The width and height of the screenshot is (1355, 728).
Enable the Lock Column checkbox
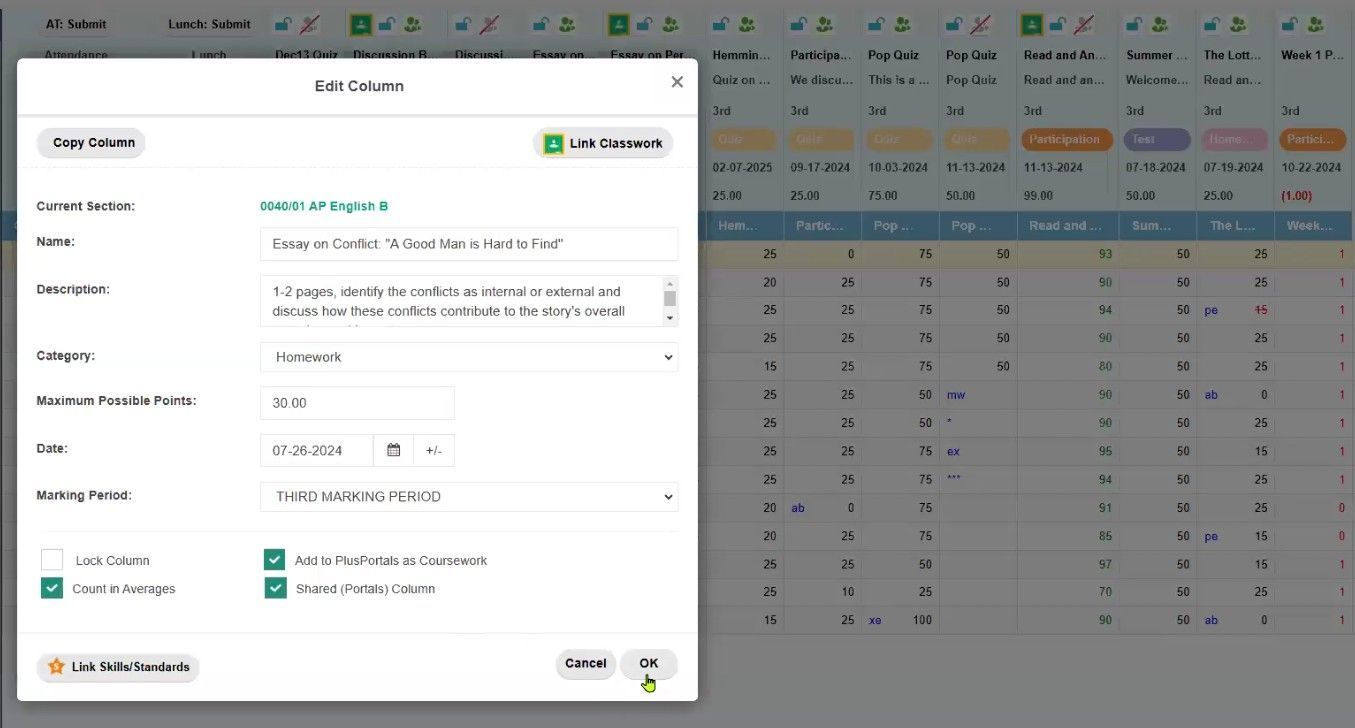(x=51, y=560)
